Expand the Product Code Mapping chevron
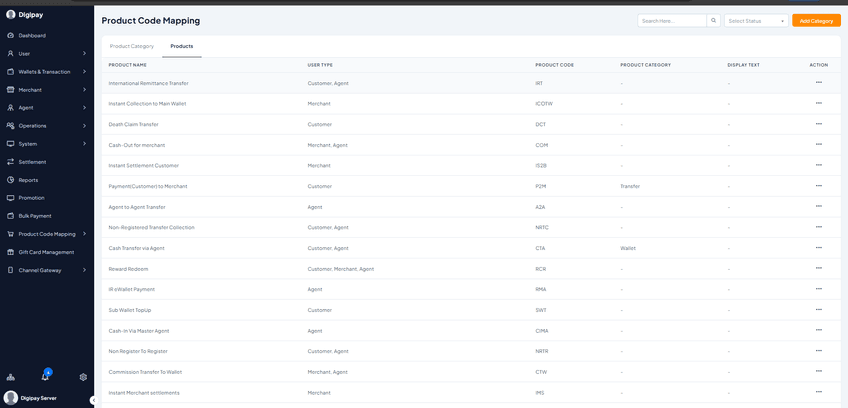The height and width of the screenshot is (408, 848). tap(84, 234)
